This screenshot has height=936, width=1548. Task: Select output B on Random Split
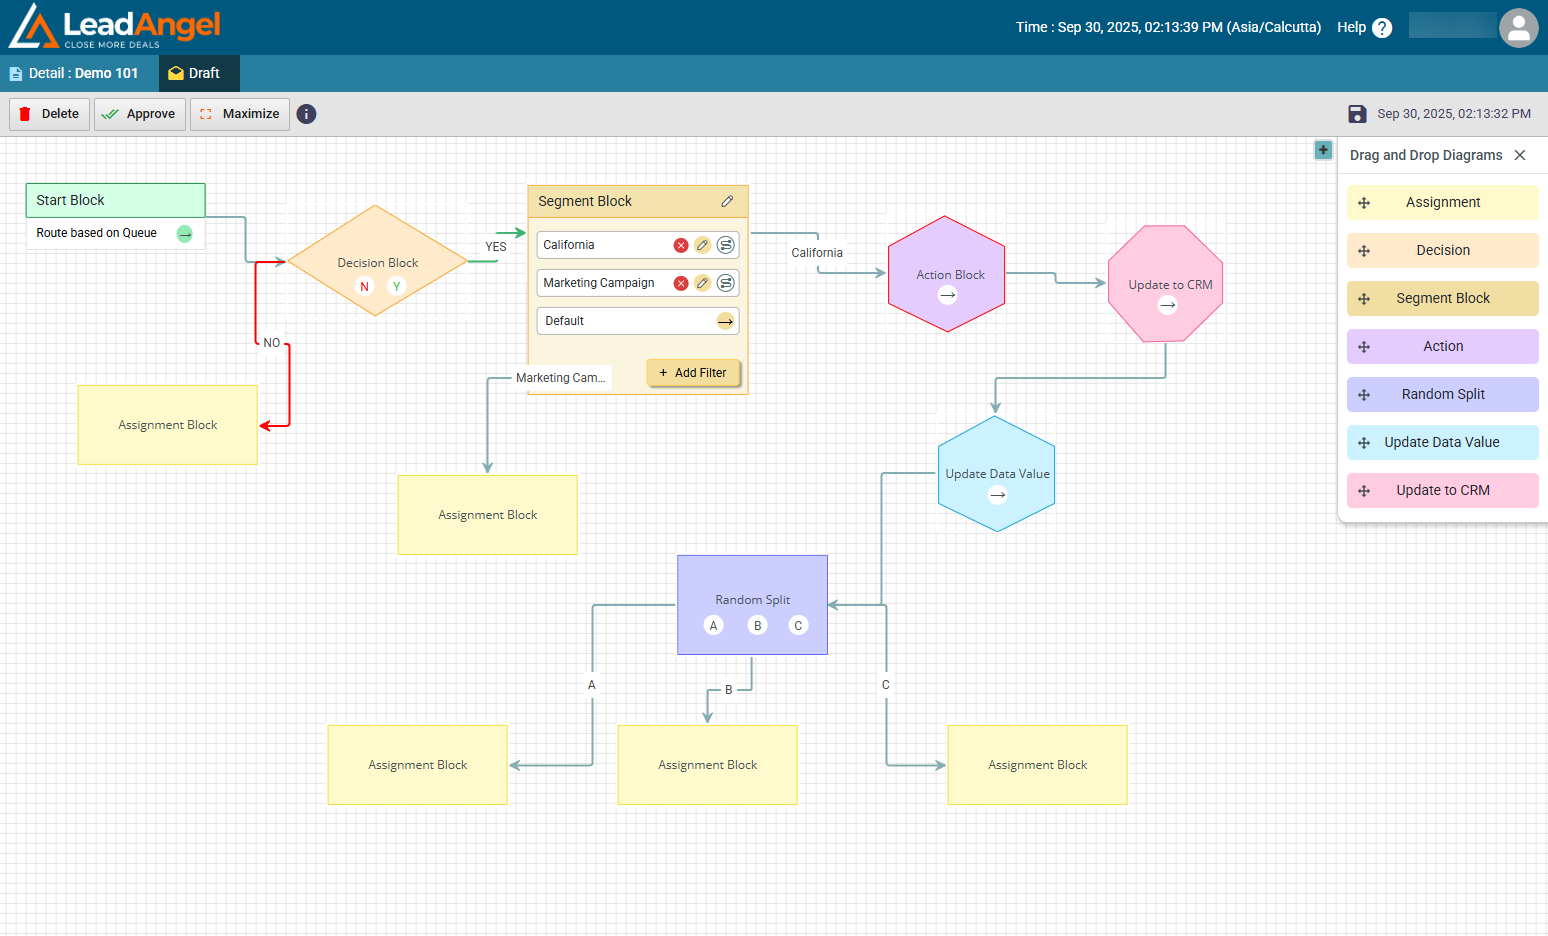(758, 626)
